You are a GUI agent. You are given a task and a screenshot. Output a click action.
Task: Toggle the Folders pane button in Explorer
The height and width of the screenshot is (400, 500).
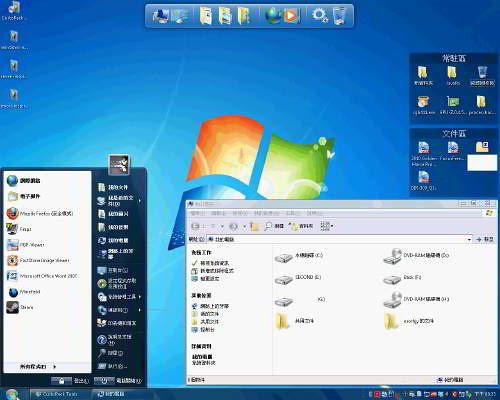(302, 226)
